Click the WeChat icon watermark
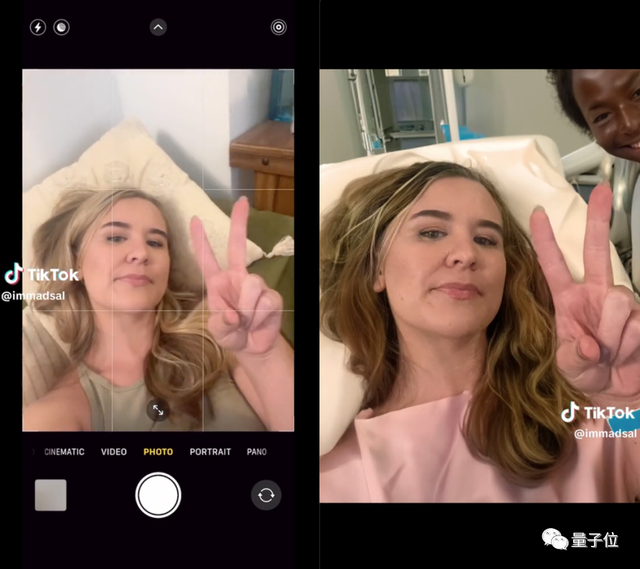The width and height of the screenshot is (640, 569). pos(555,539)
